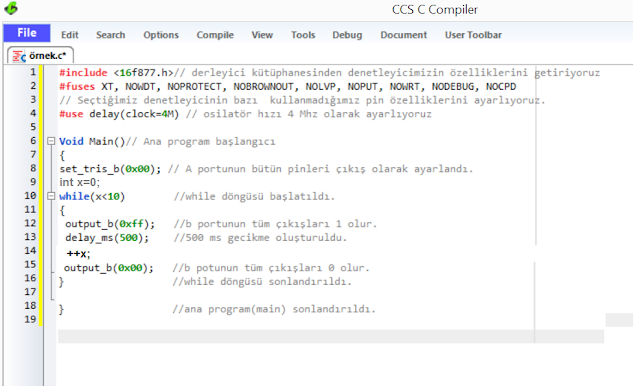Open the Search menu

coord(111,35)
